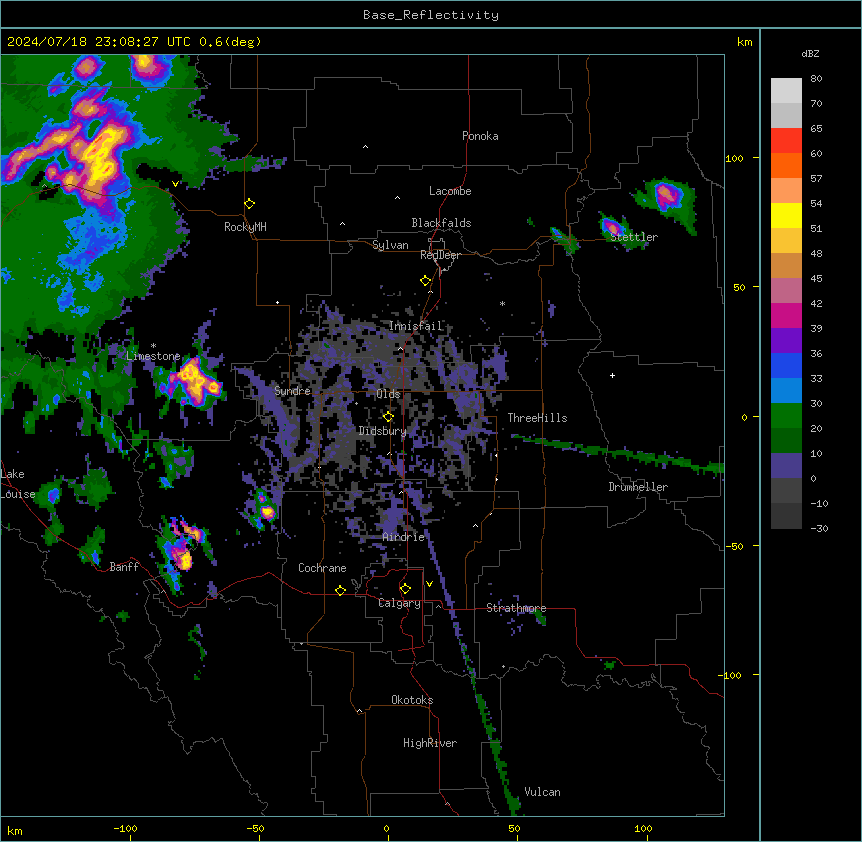
Task: Click the Vulcan label
Action: pos(542,792)
